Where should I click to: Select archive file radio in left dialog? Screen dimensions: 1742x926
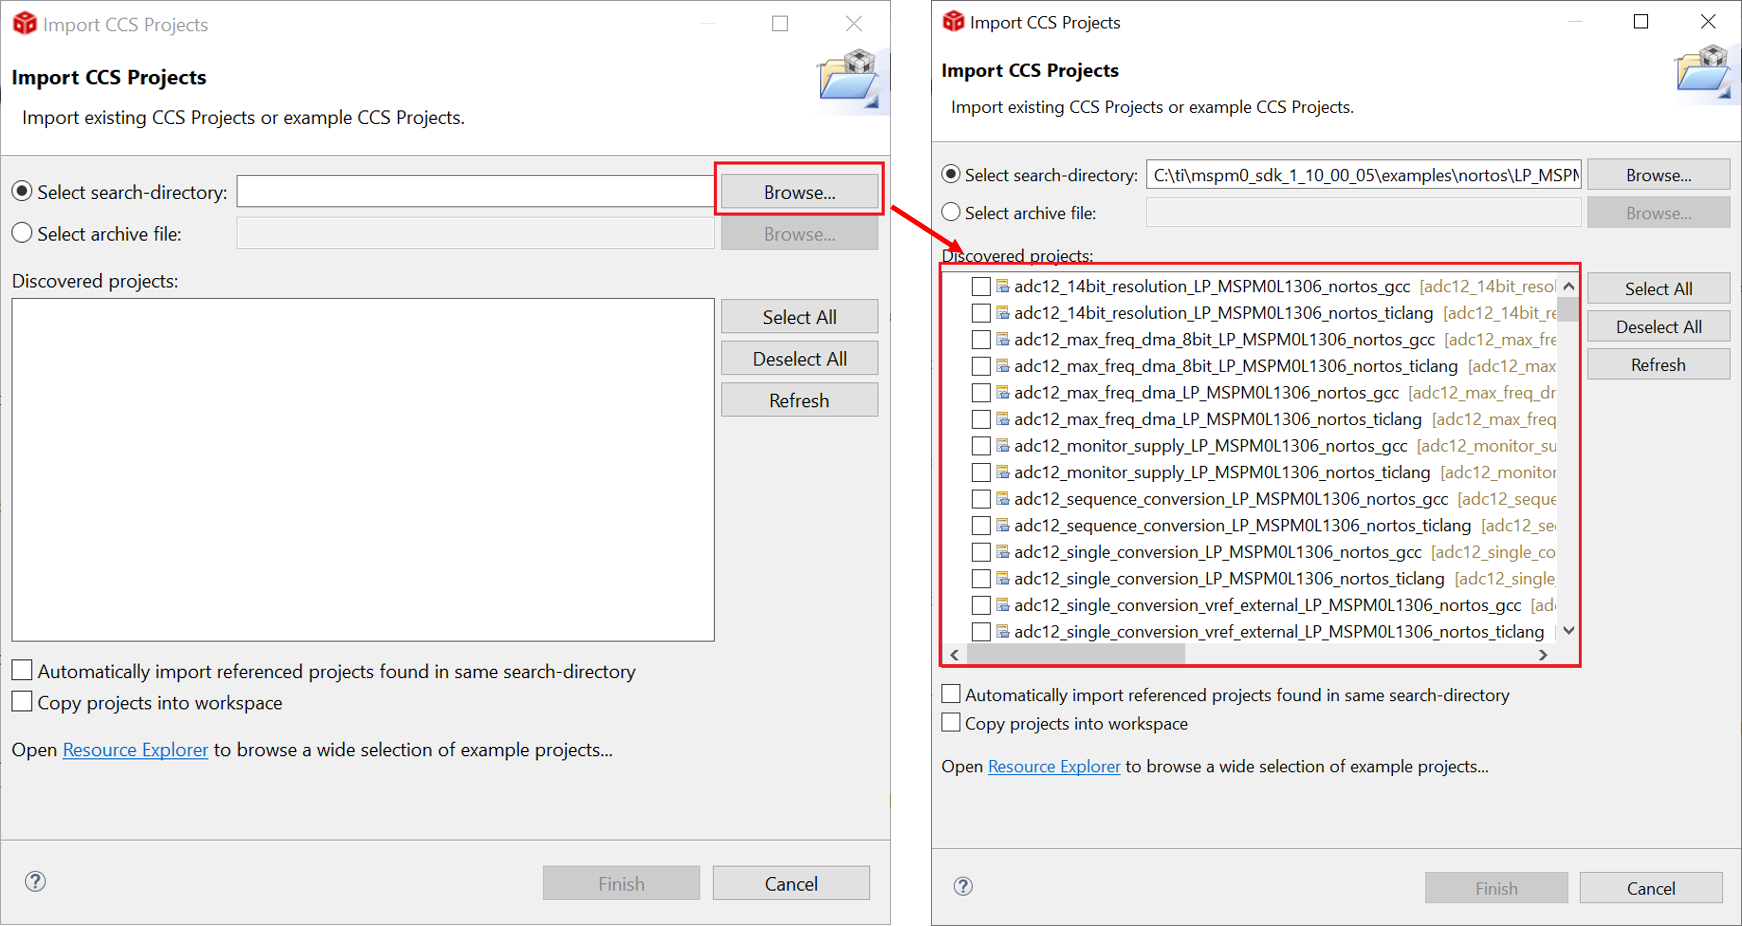[x=22, y=233]
